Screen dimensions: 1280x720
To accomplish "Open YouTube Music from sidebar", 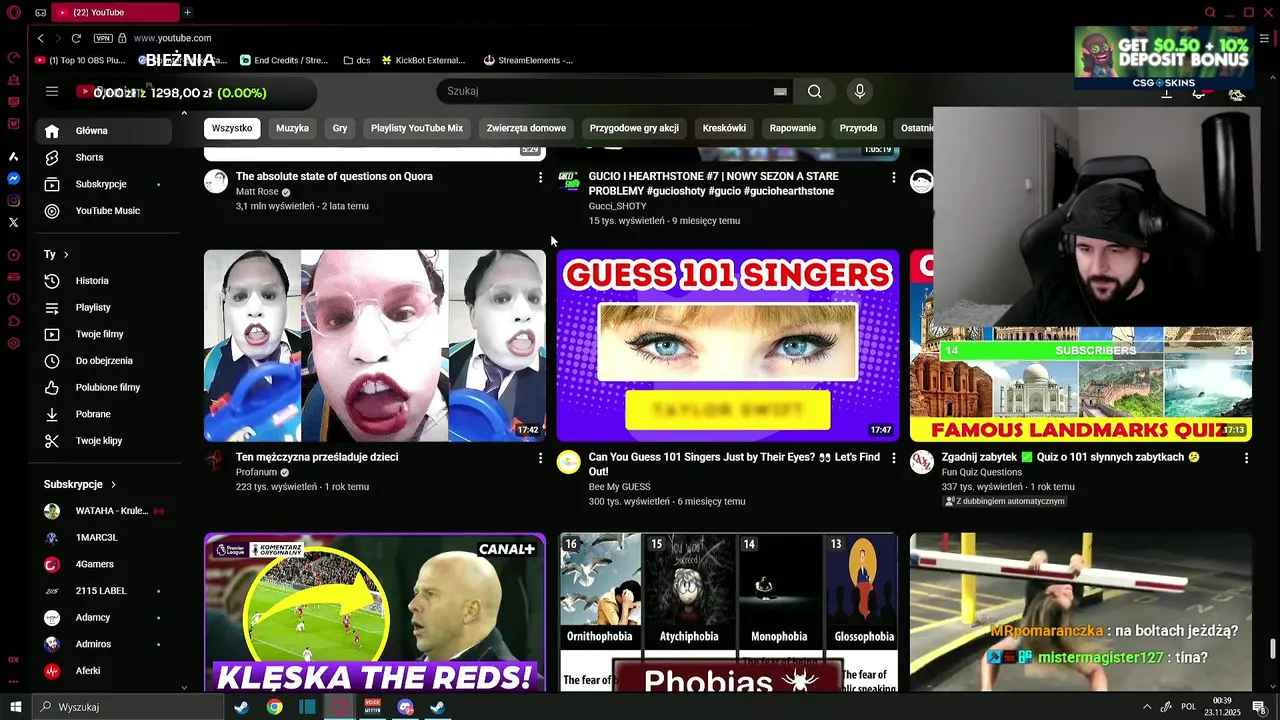I will coord(104,211).
